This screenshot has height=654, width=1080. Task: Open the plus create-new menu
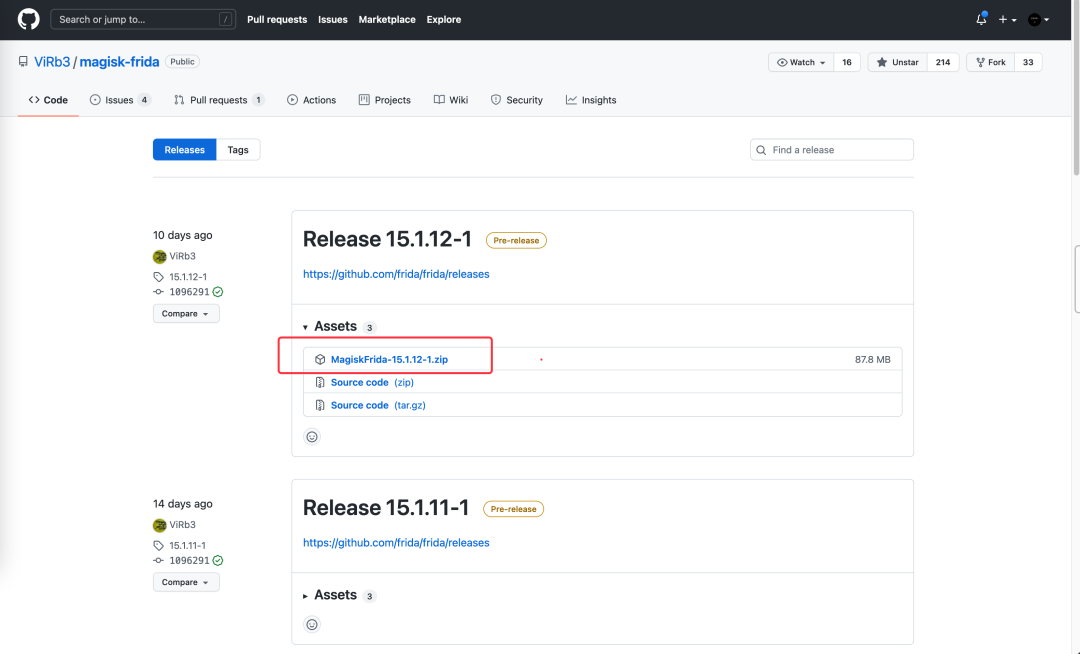(x=1007, y=19)
